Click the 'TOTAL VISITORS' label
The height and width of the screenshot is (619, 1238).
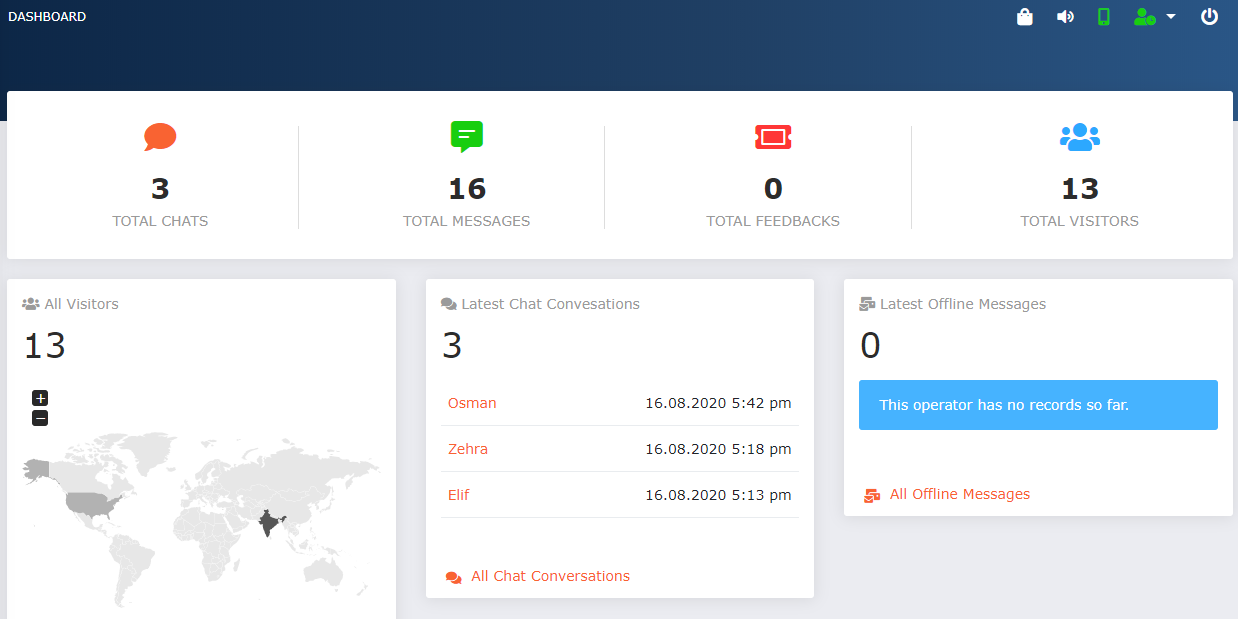coord(1080,221)
